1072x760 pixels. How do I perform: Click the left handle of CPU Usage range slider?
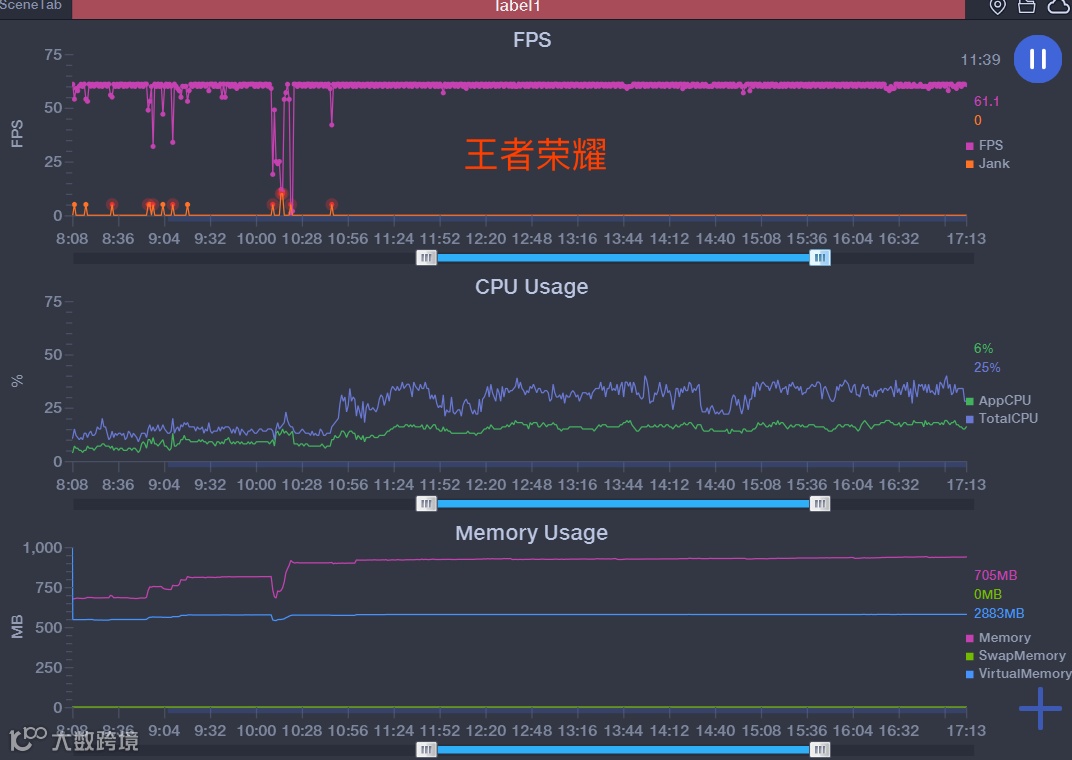426,504
